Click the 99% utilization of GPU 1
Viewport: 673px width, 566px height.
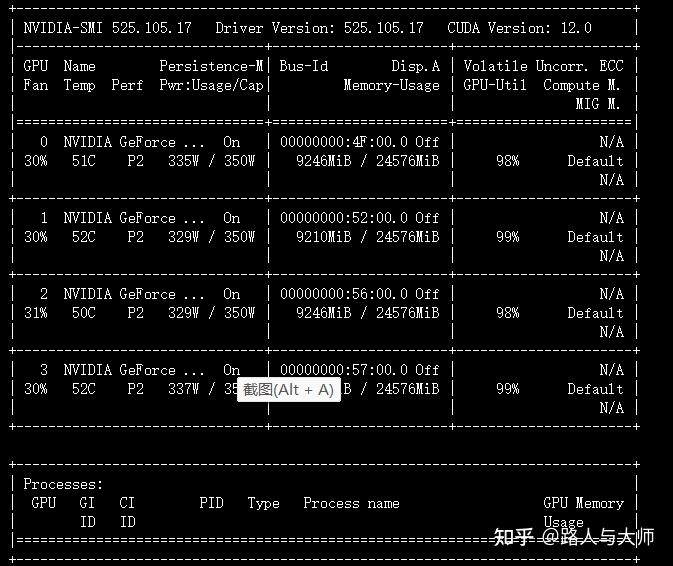point(508,237)
